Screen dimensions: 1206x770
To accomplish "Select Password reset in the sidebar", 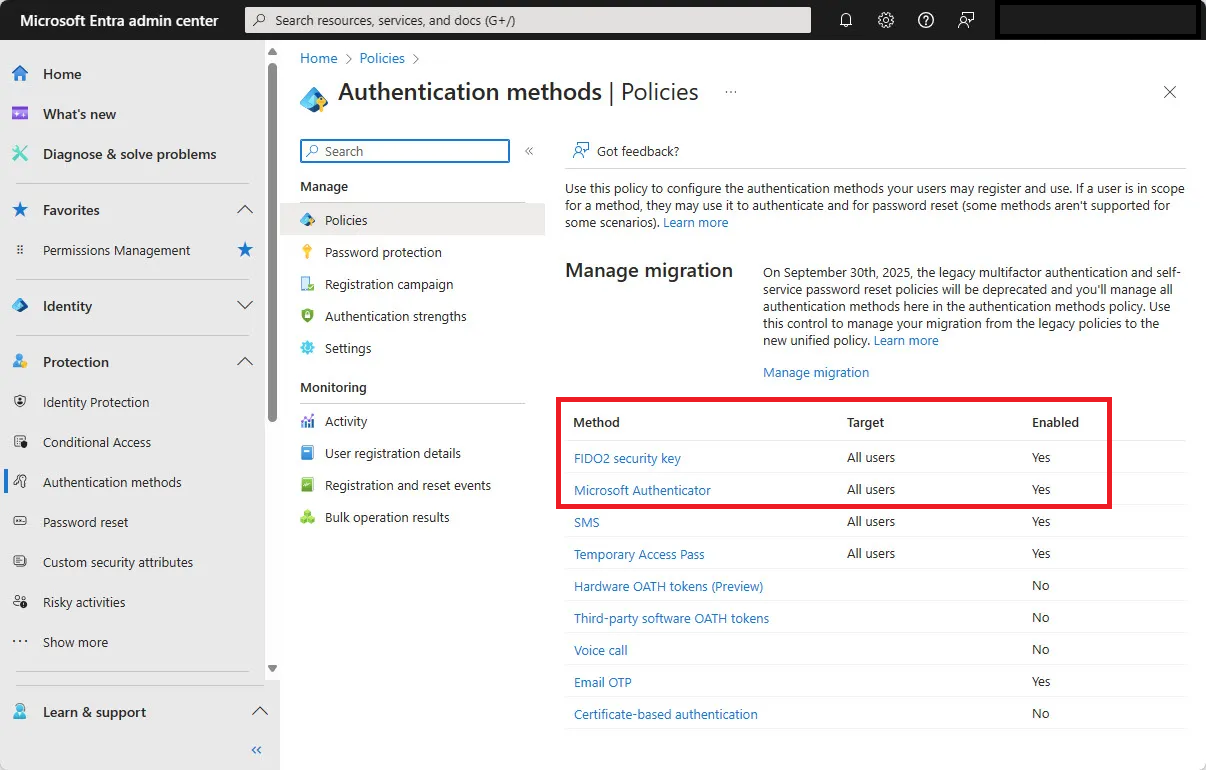I will coord(86,522).
